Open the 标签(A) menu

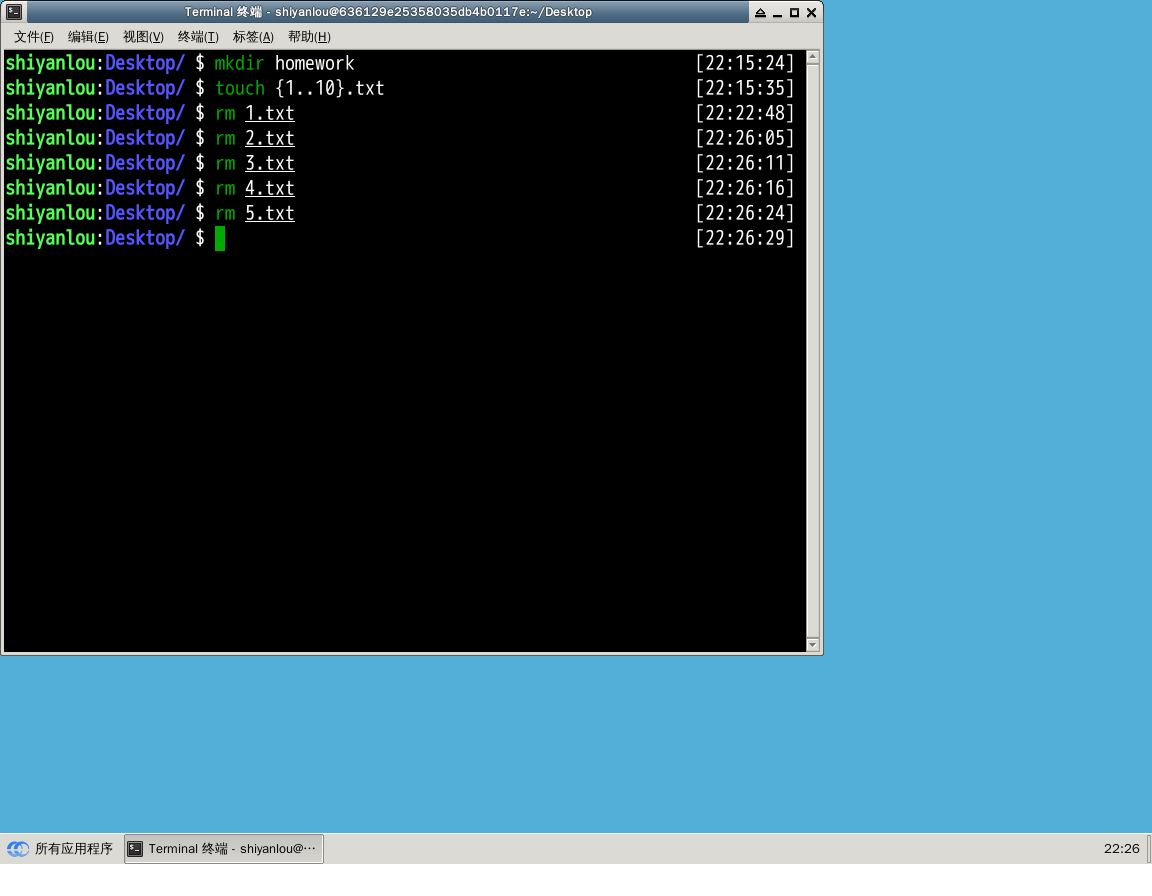(x=253, y=37)
